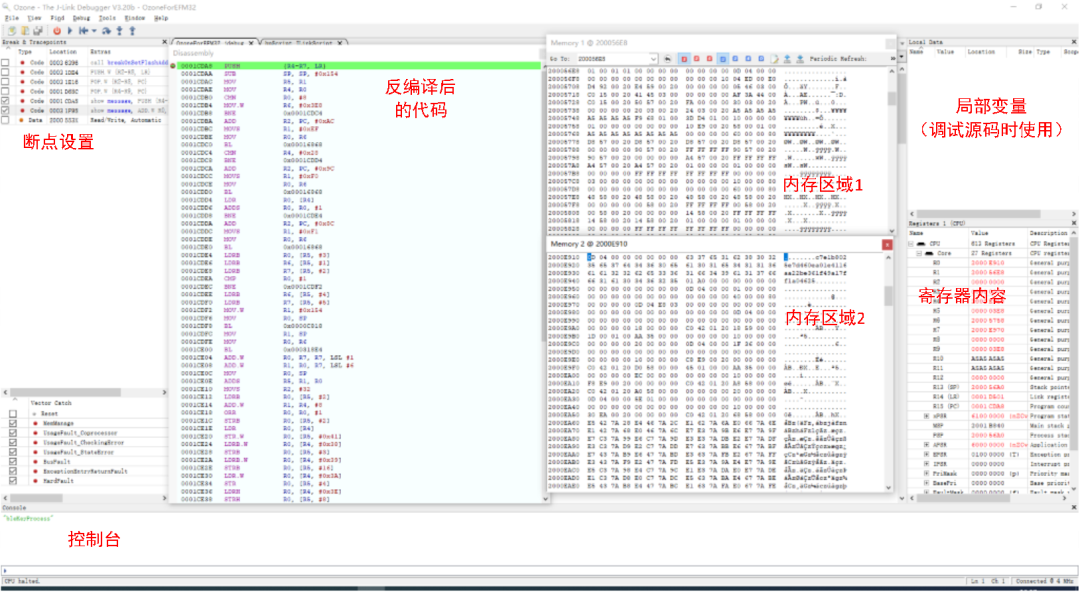Expand the APSR register row
The width and height of the screenshot is (1080, 592).
point(927,445)
